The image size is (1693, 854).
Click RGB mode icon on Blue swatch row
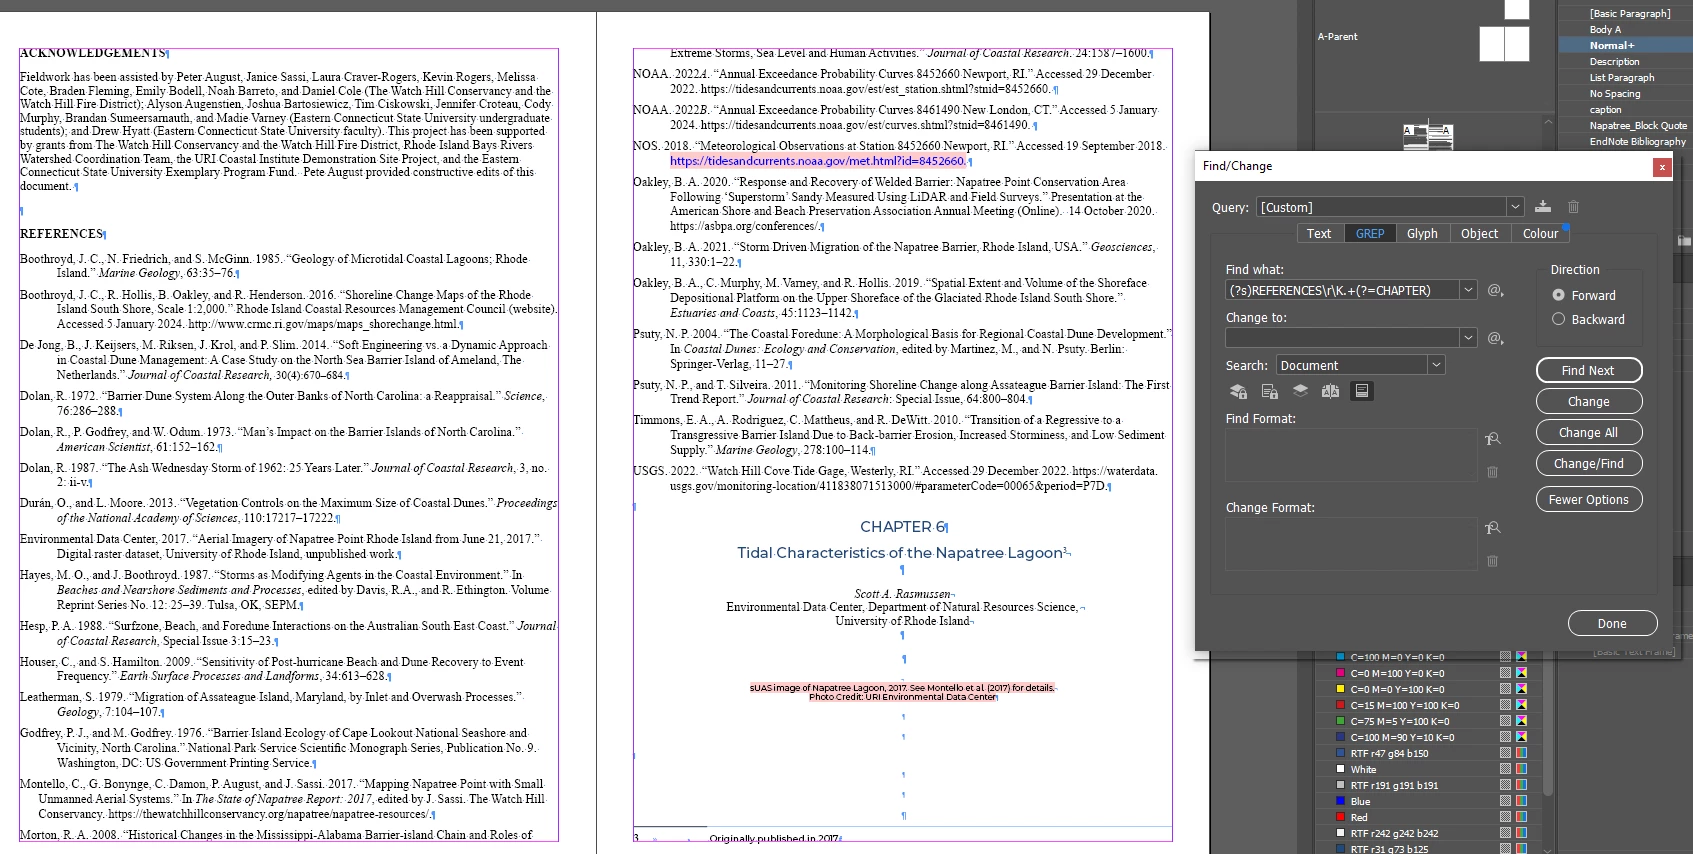(1521, 801)
